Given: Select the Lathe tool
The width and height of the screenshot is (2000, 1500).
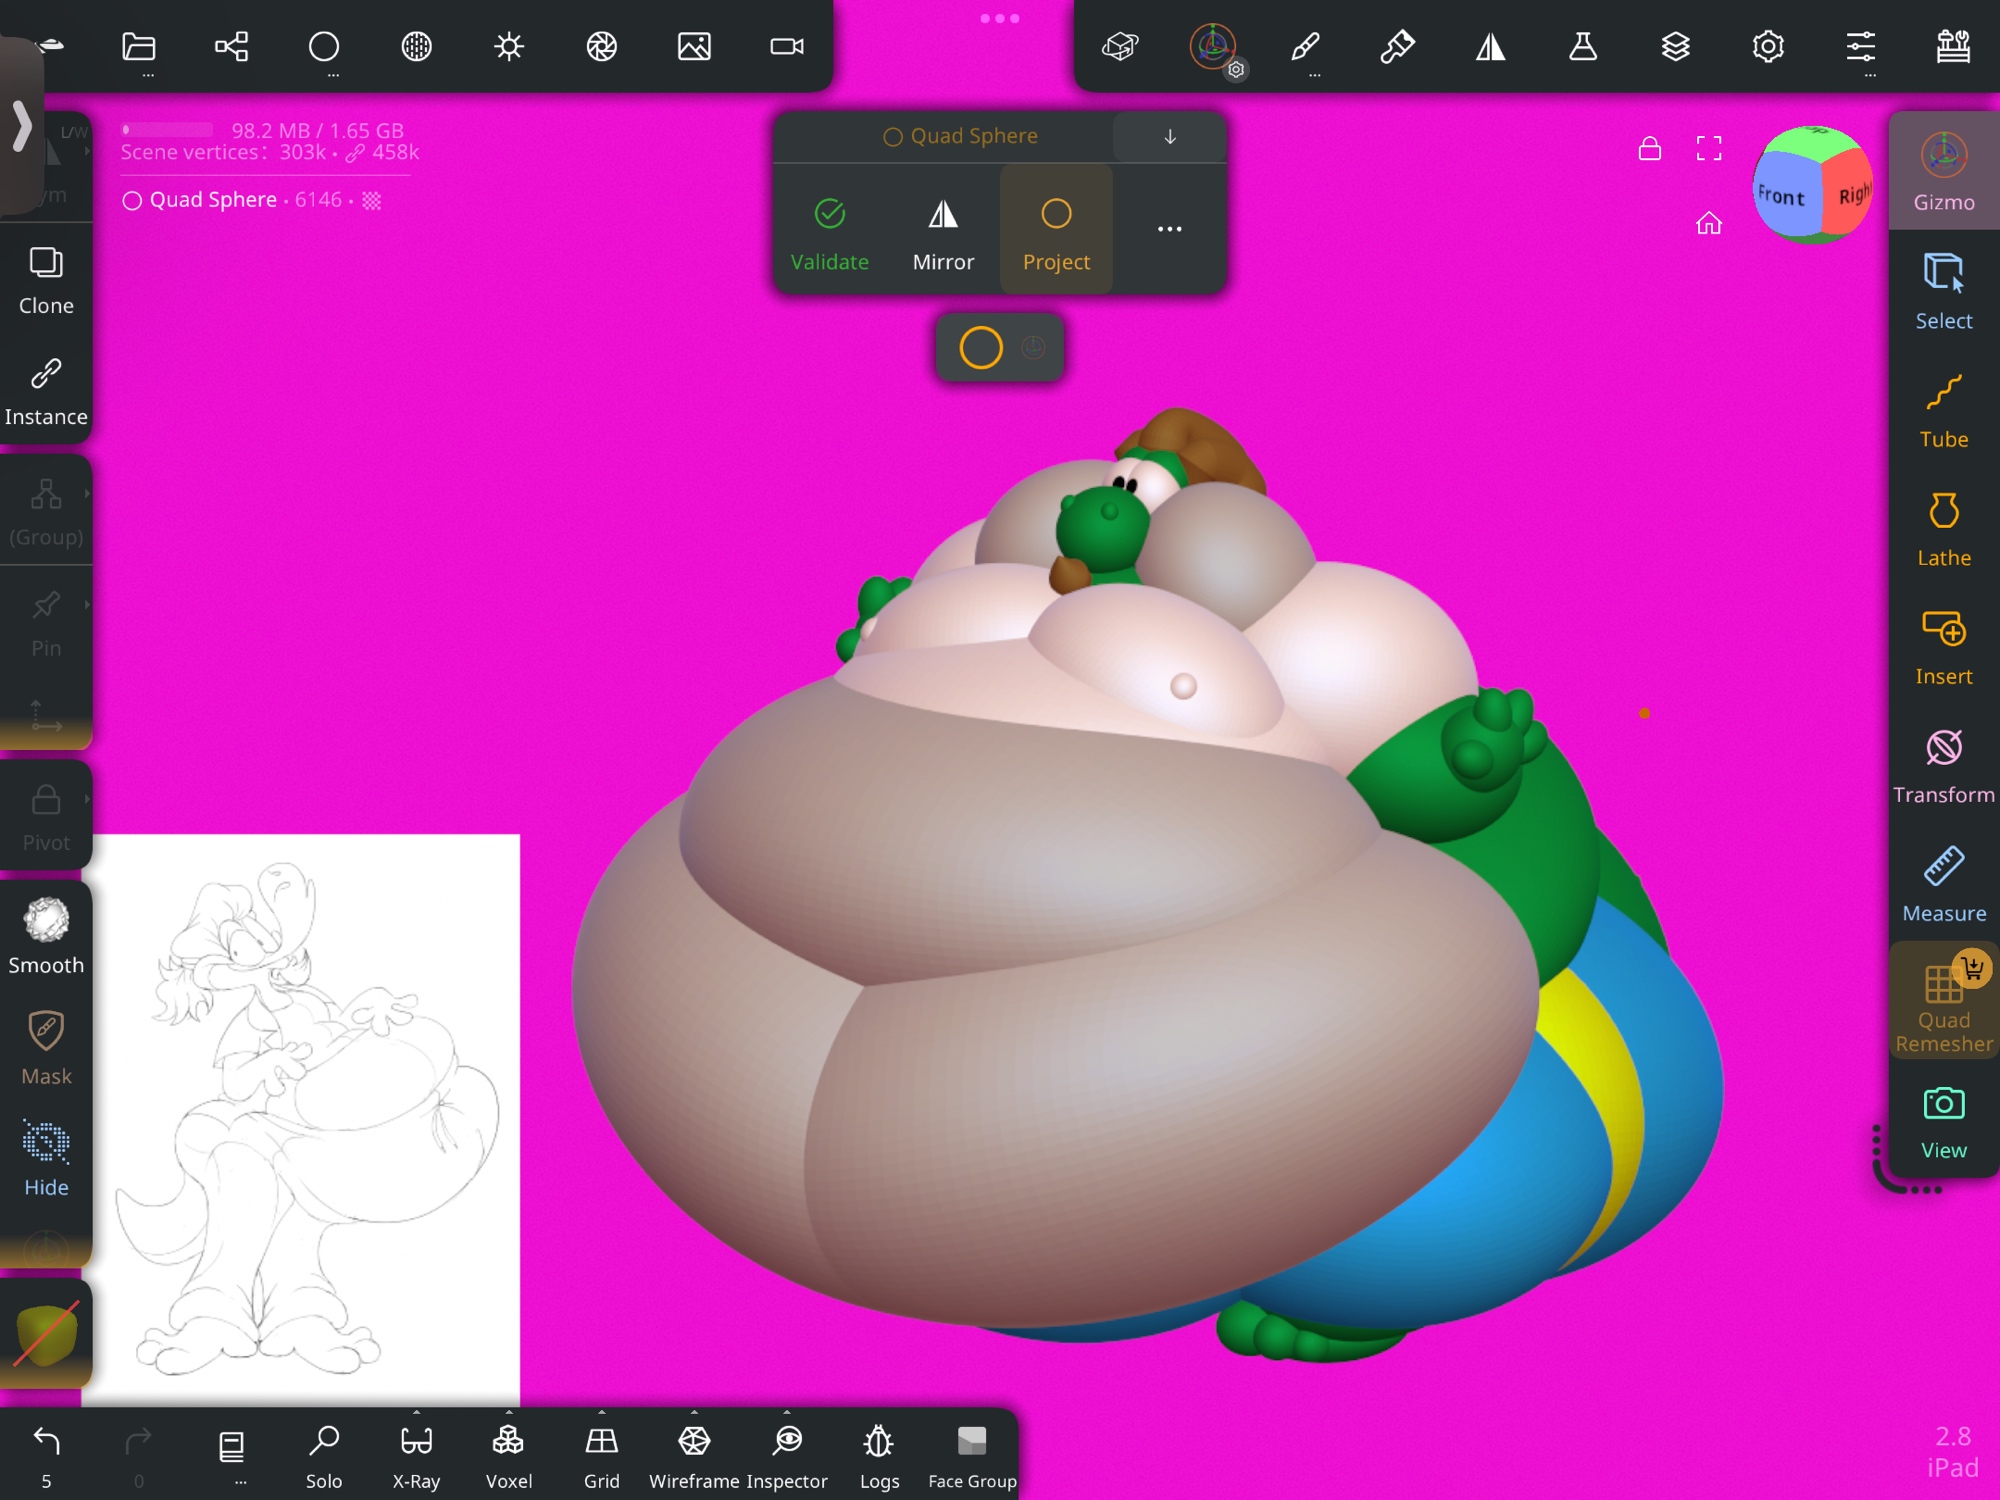Looking at the screenshot, I should [1943, 530].
